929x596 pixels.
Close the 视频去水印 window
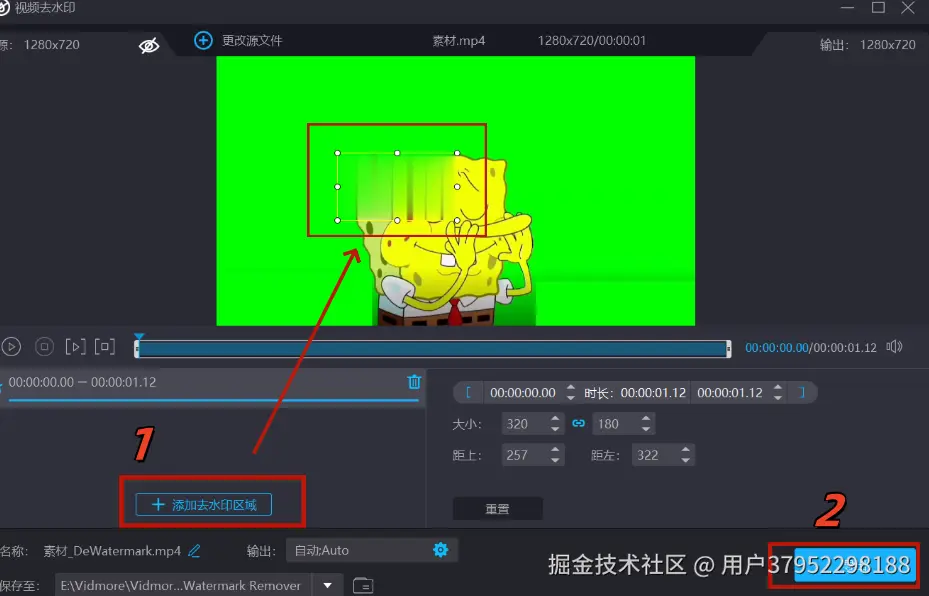908,7
